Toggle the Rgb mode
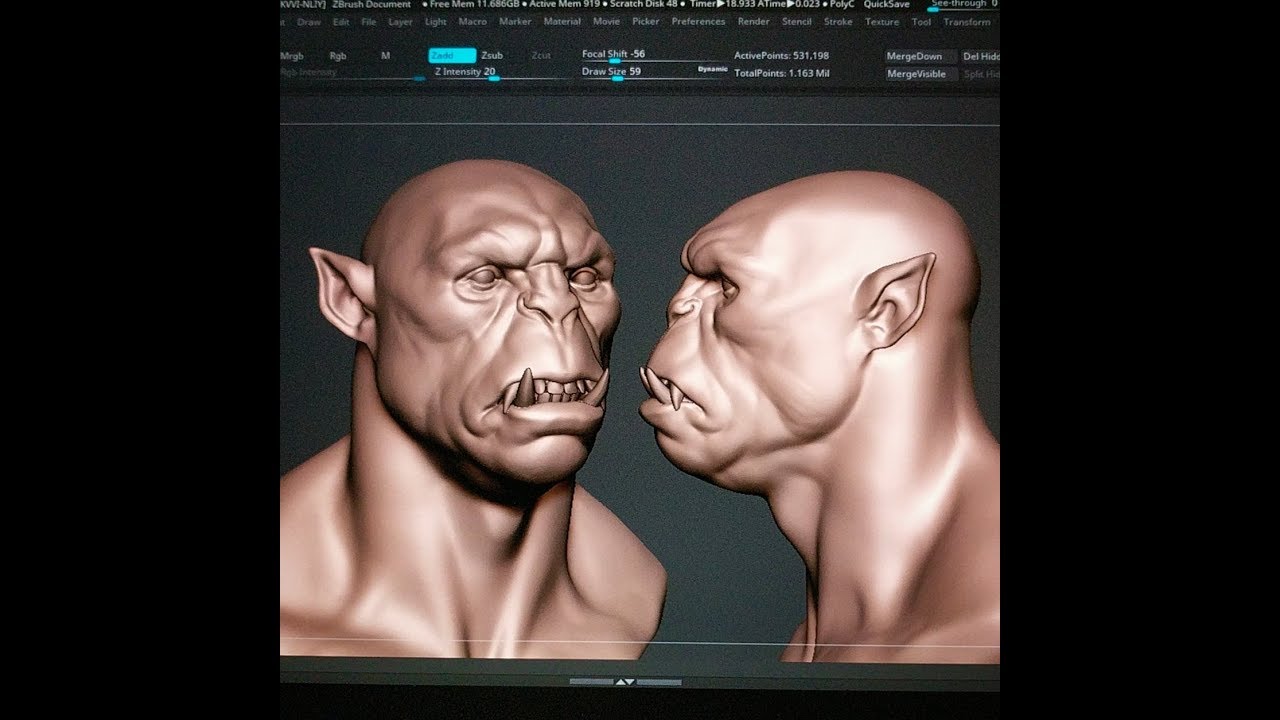 [338, 56]
